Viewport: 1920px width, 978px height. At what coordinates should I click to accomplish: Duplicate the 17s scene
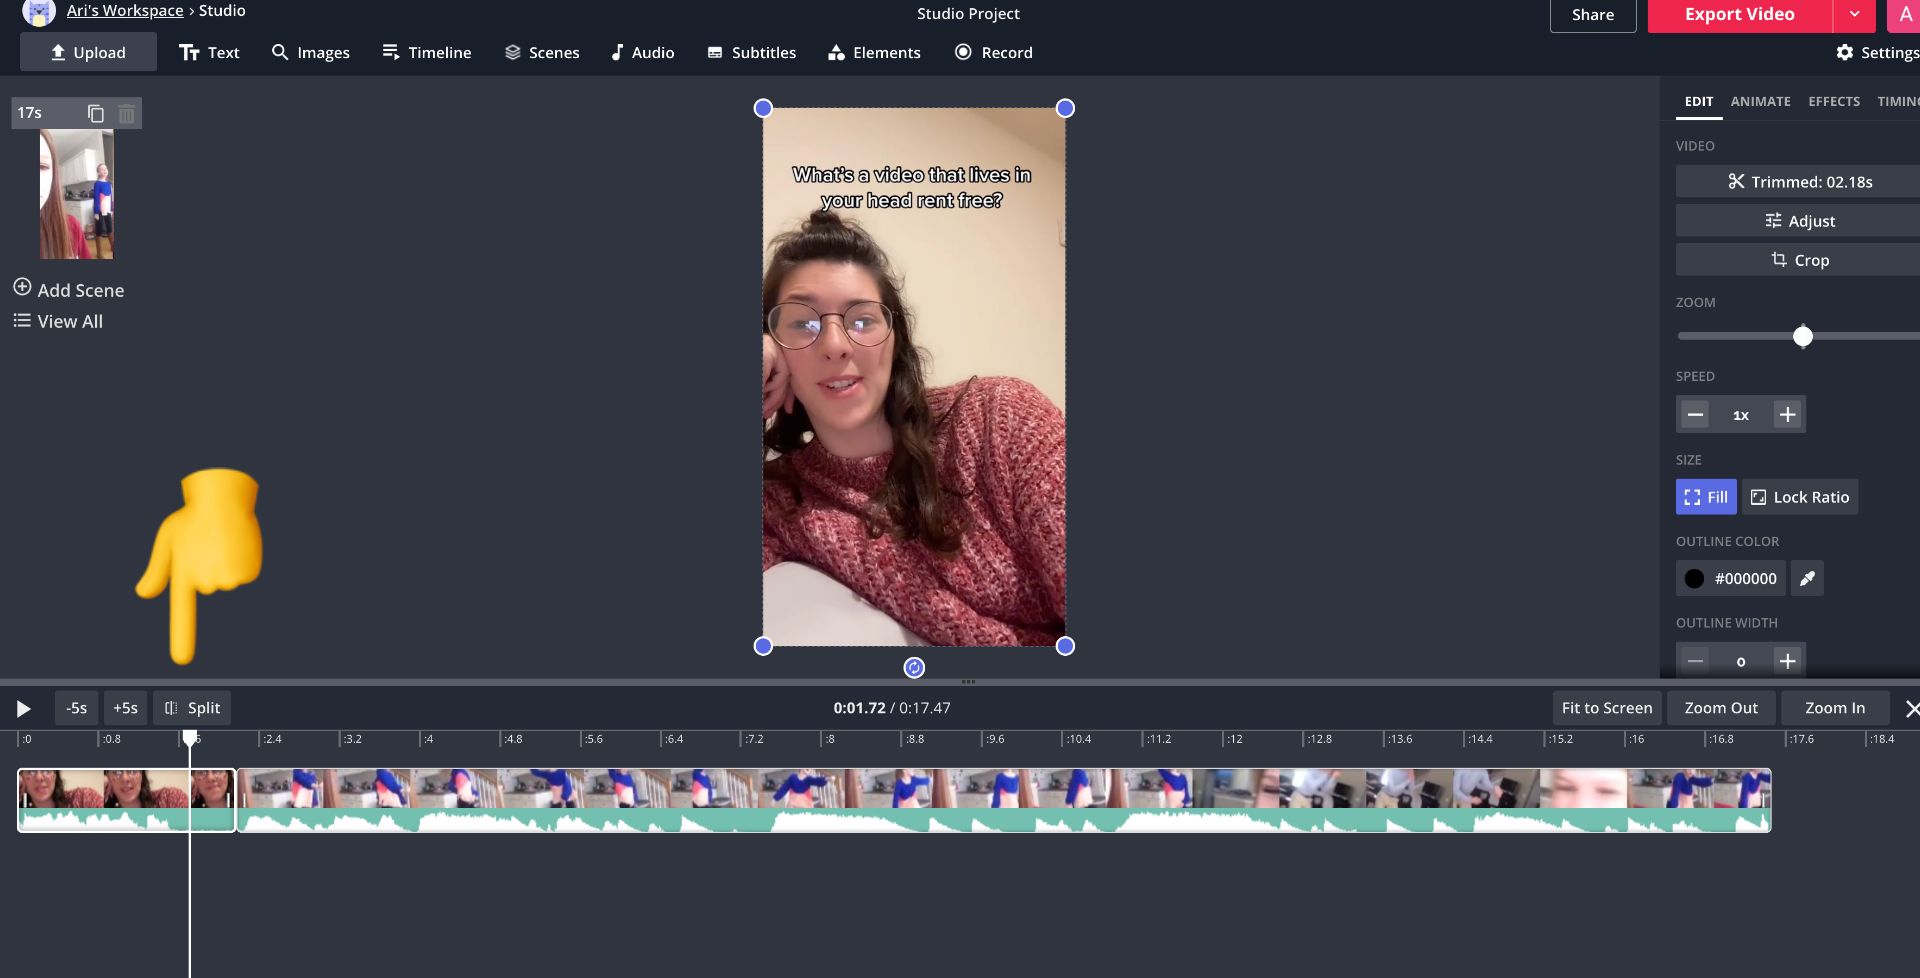point(96,113)
